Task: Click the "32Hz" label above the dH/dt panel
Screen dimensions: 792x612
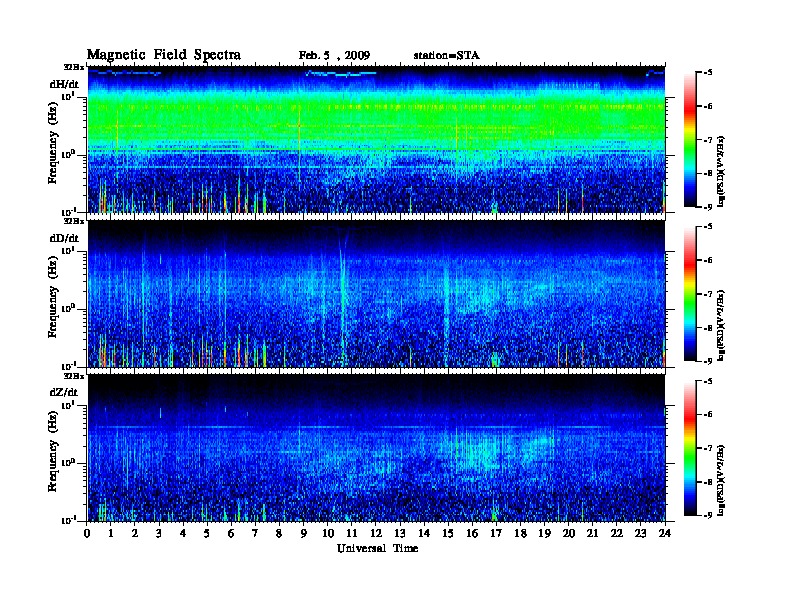Action: point(74,67)
